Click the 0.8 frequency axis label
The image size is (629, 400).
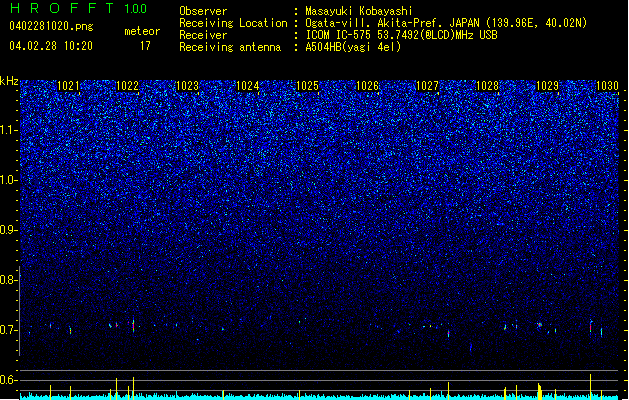click(7, 280)
